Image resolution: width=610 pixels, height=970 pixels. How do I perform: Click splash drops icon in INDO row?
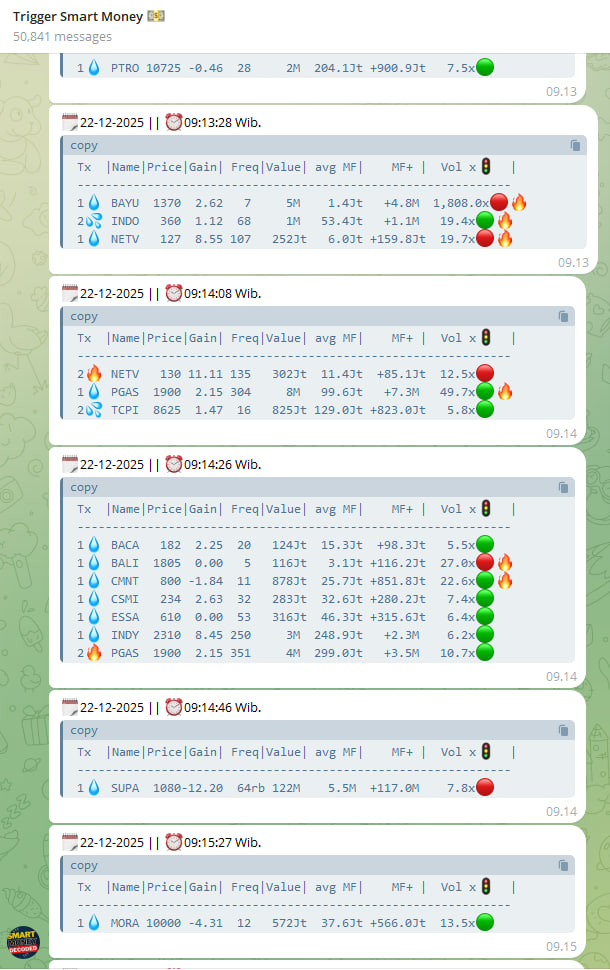click(94, 221)
